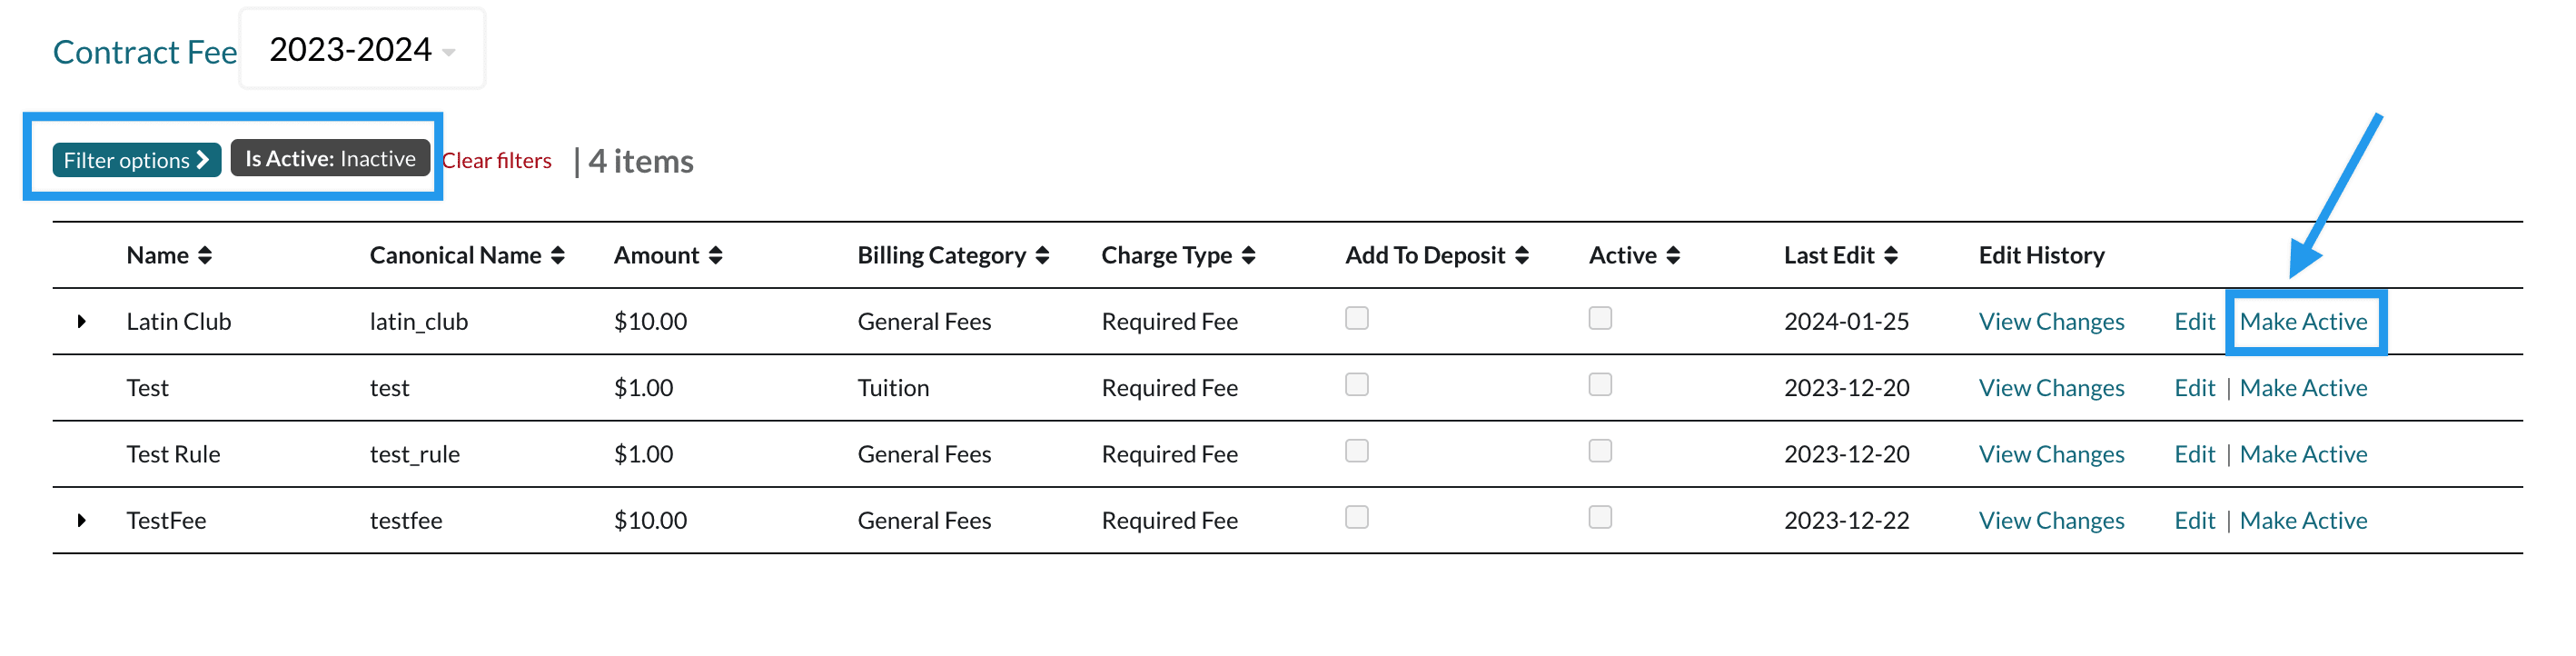Sort by Add To Deposit arrows
2576x656 pixels.
coord(1522,256)
